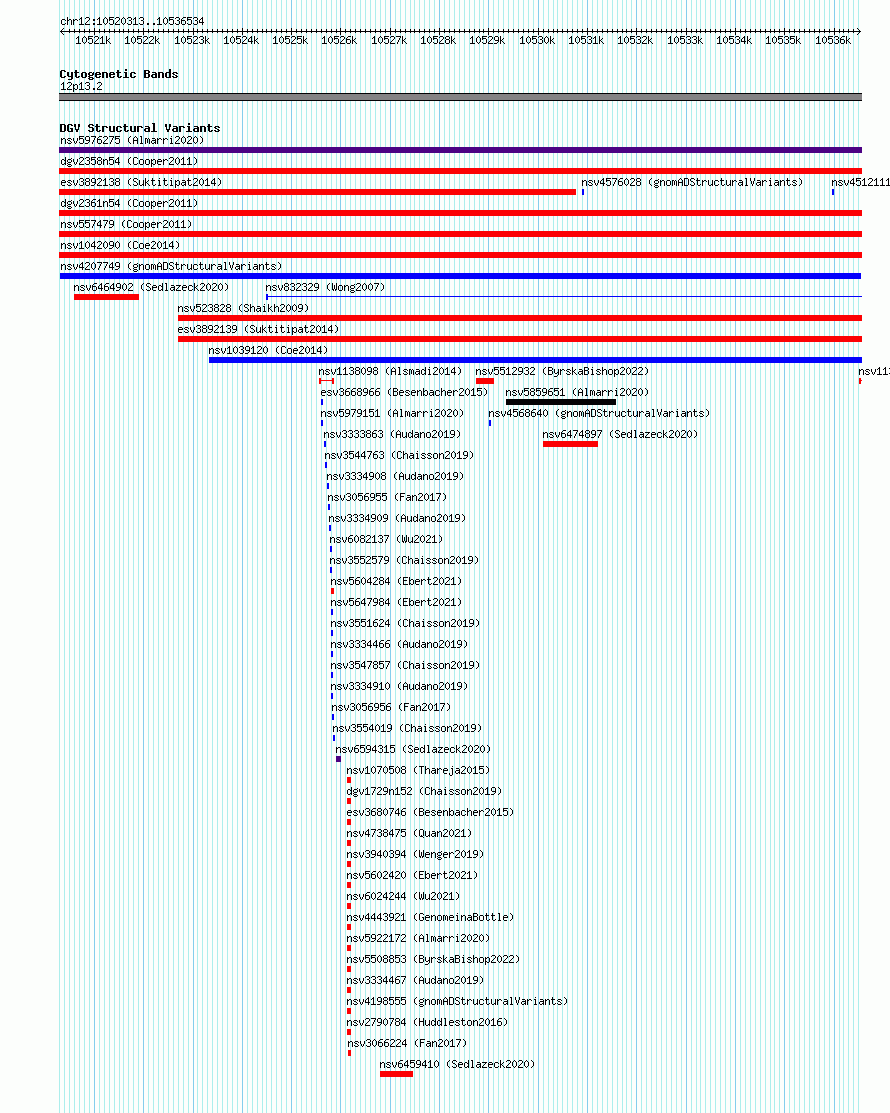Open nsv523828 (Shaikh2009) variant

pos(243,308)
